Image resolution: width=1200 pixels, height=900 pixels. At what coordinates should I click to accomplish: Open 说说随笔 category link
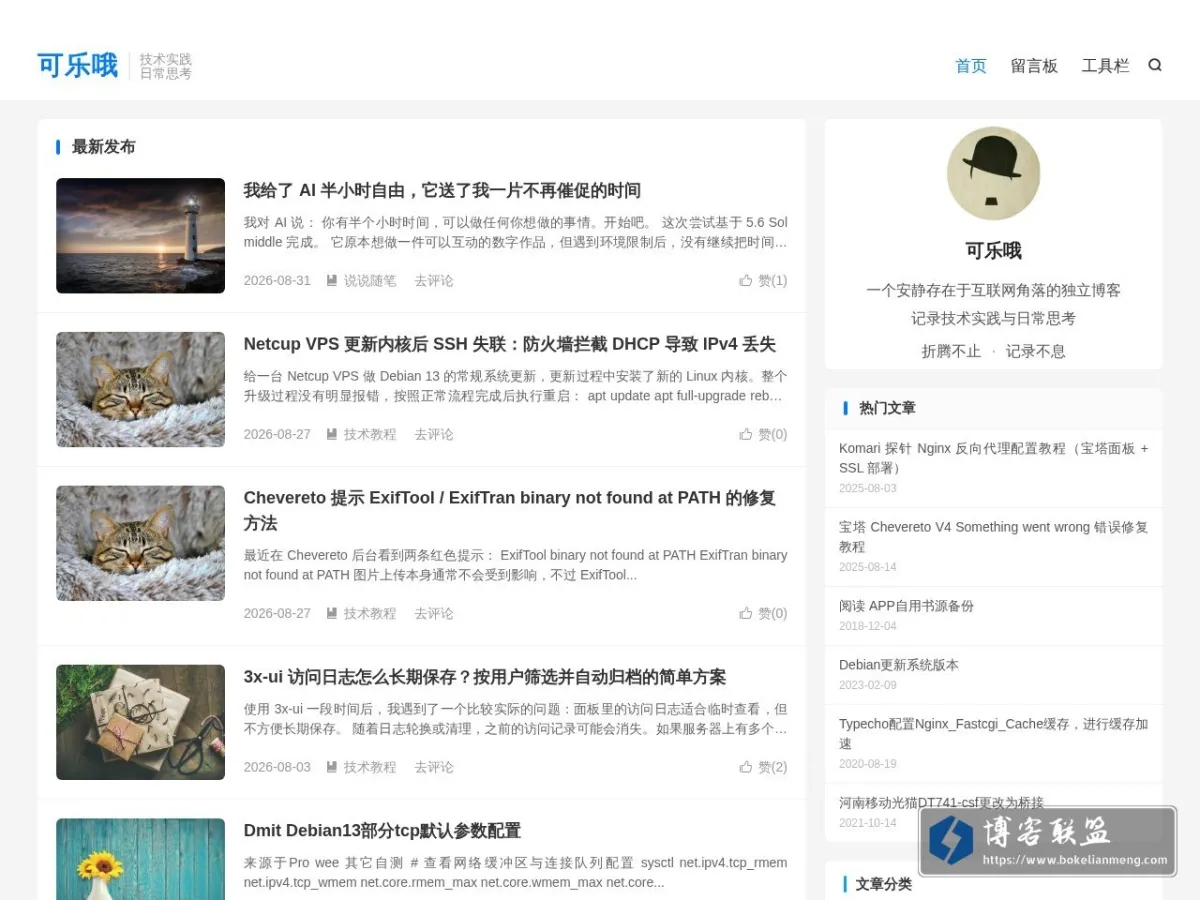click(x=370, y=281)
